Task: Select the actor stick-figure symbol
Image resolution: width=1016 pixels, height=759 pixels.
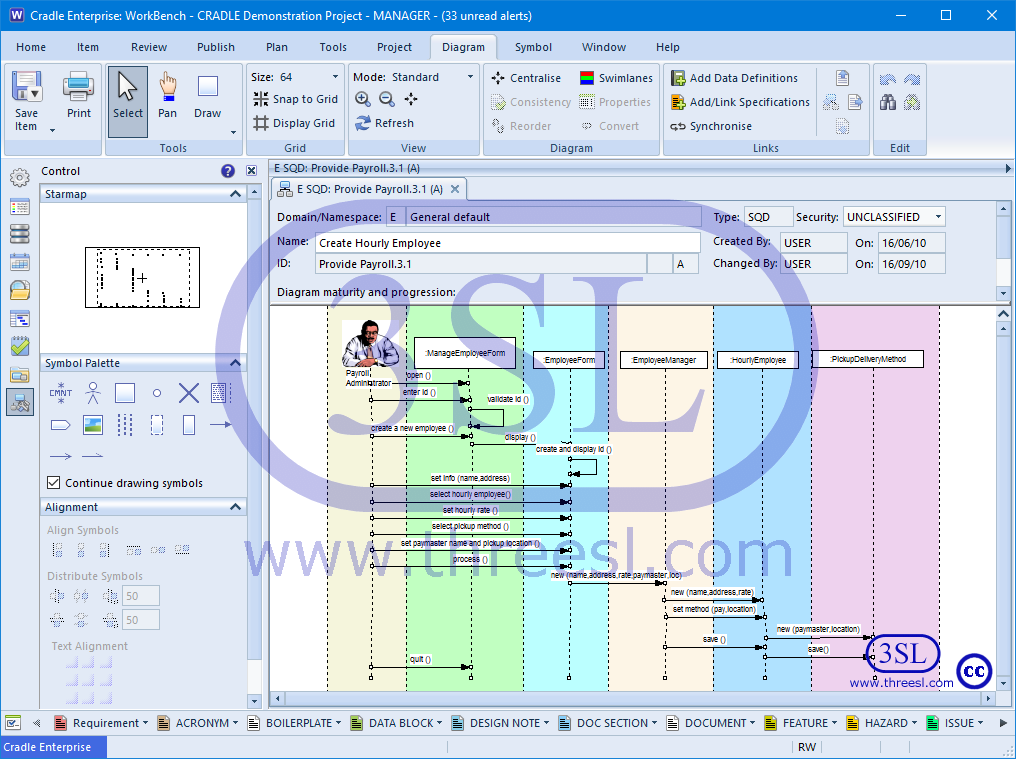Action: click(x=93, y=393)
